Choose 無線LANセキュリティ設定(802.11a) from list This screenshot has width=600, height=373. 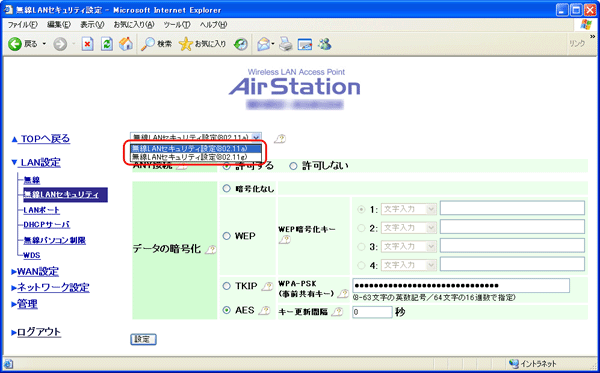click(x=196, y=148)
